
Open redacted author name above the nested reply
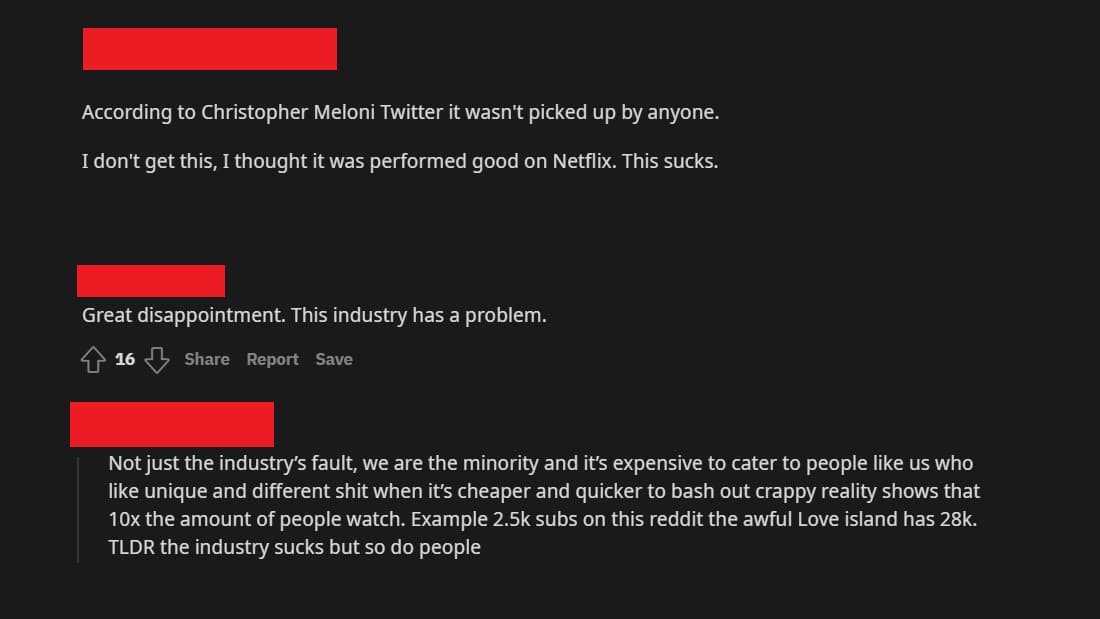(x=172, y=424)
